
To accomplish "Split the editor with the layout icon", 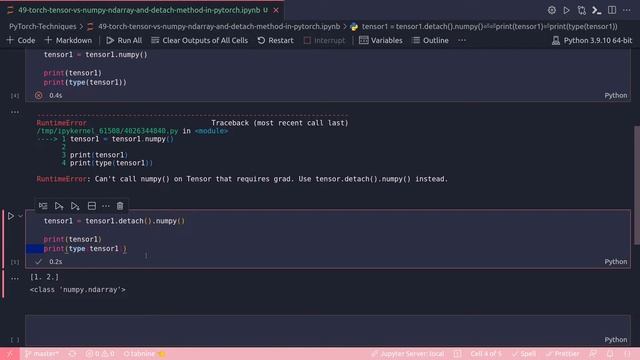I will point(612,10).
